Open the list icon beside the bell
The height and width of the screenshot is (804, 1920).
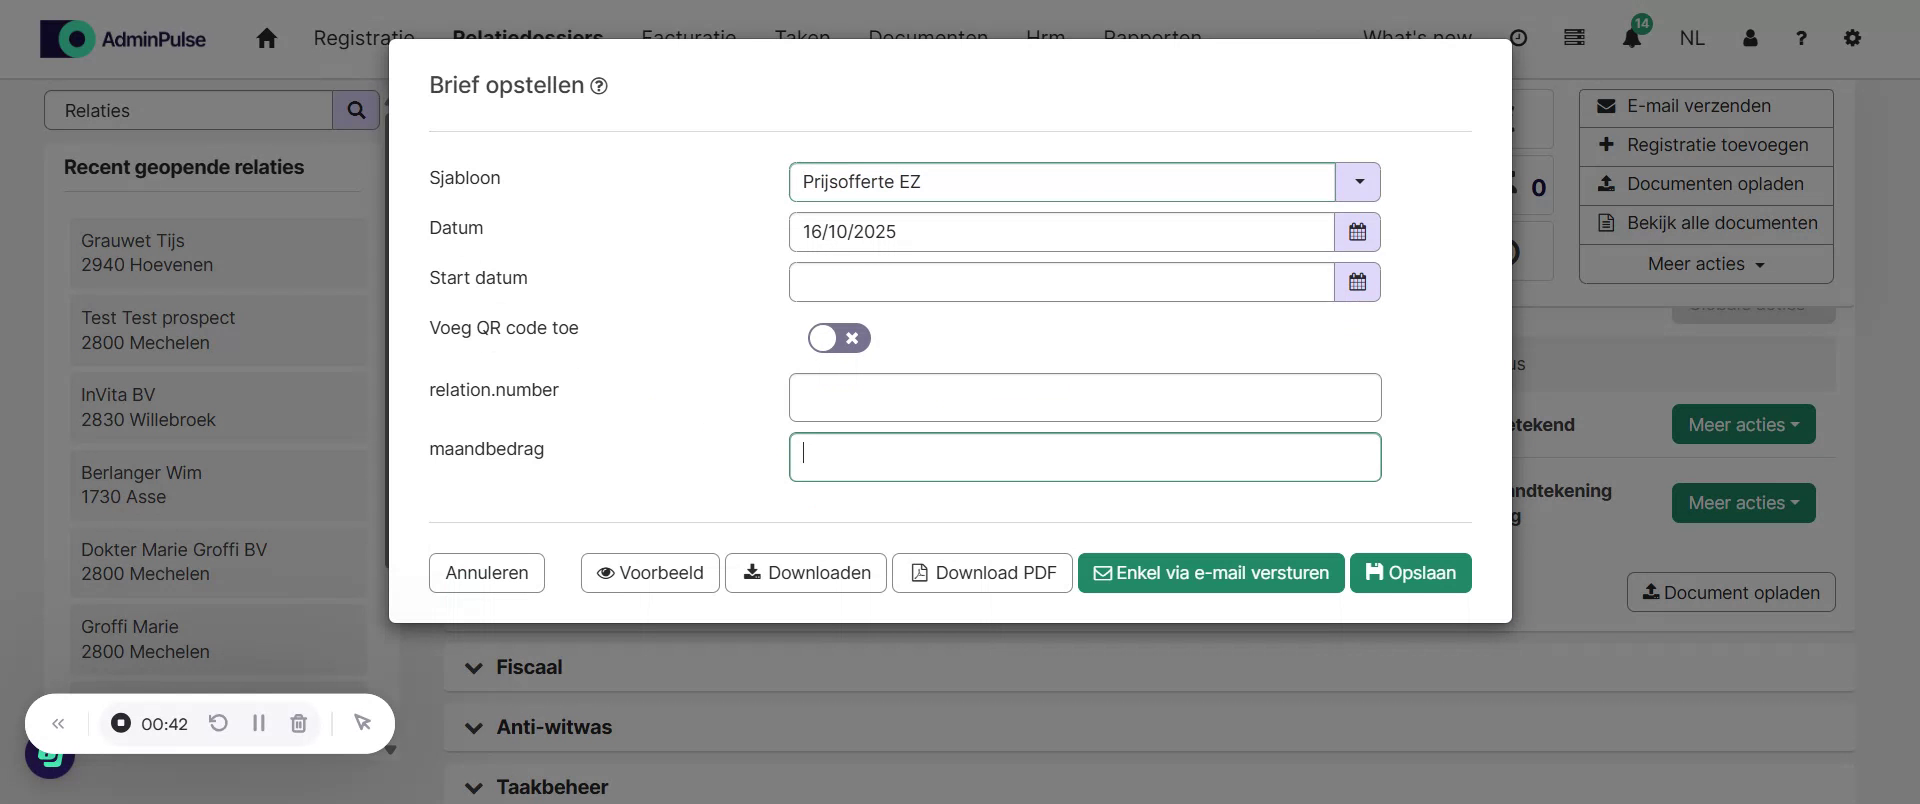pyautogui.click(x=1574, y=38)
